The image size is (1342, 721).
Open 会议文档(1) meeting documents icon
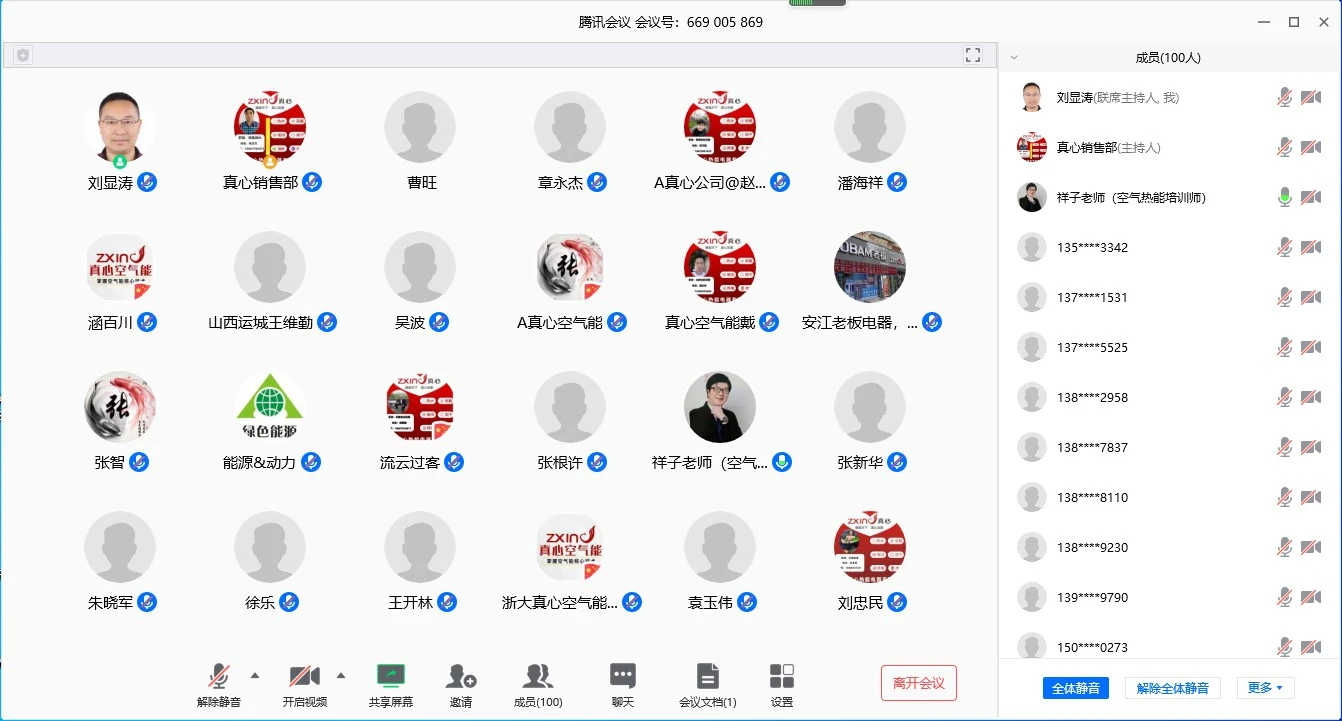(x=707, y=677)
